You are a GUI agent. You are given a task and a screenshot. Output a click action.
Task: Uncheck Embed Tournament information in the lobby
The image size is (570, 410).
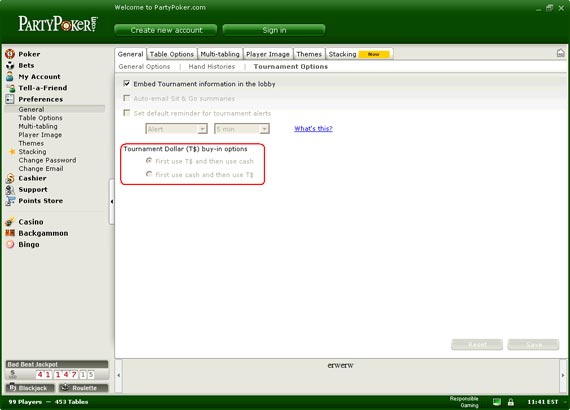point(127,84)
